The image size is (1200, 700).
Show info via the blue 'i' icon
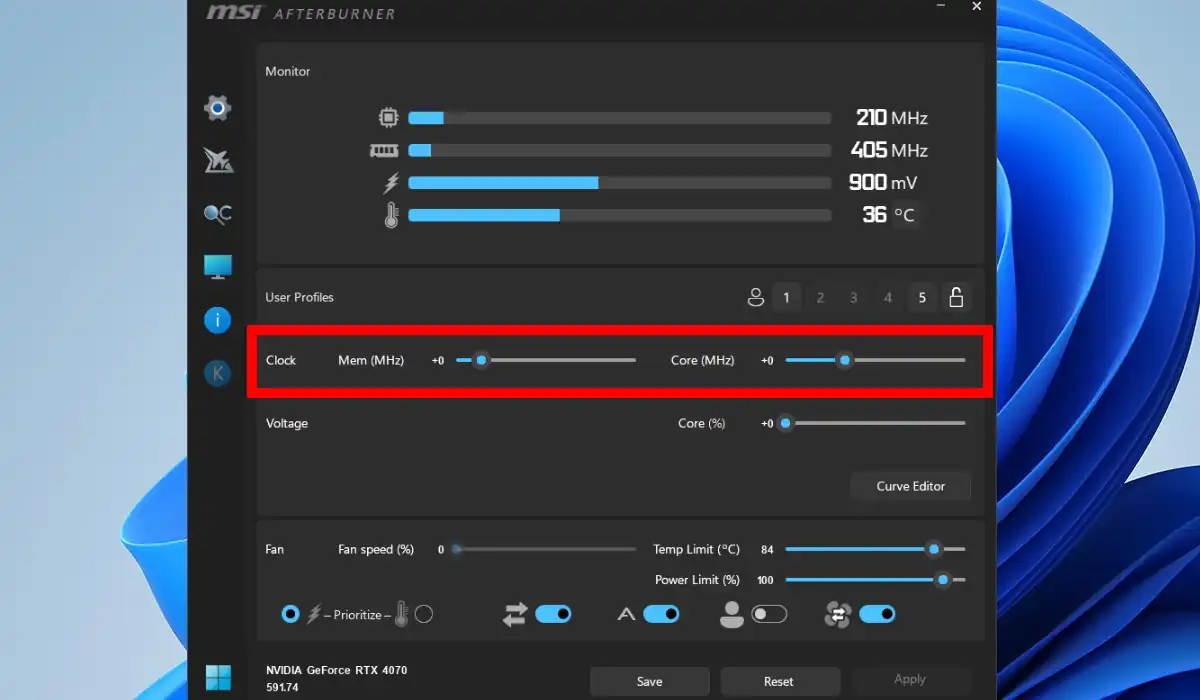click(x=217, y=320)
